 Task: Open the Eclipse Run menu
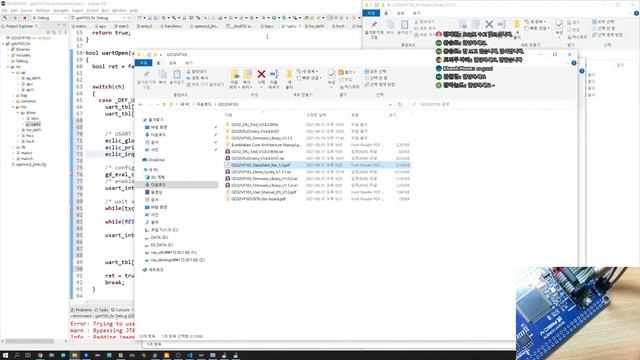click(x=105, y=10)
